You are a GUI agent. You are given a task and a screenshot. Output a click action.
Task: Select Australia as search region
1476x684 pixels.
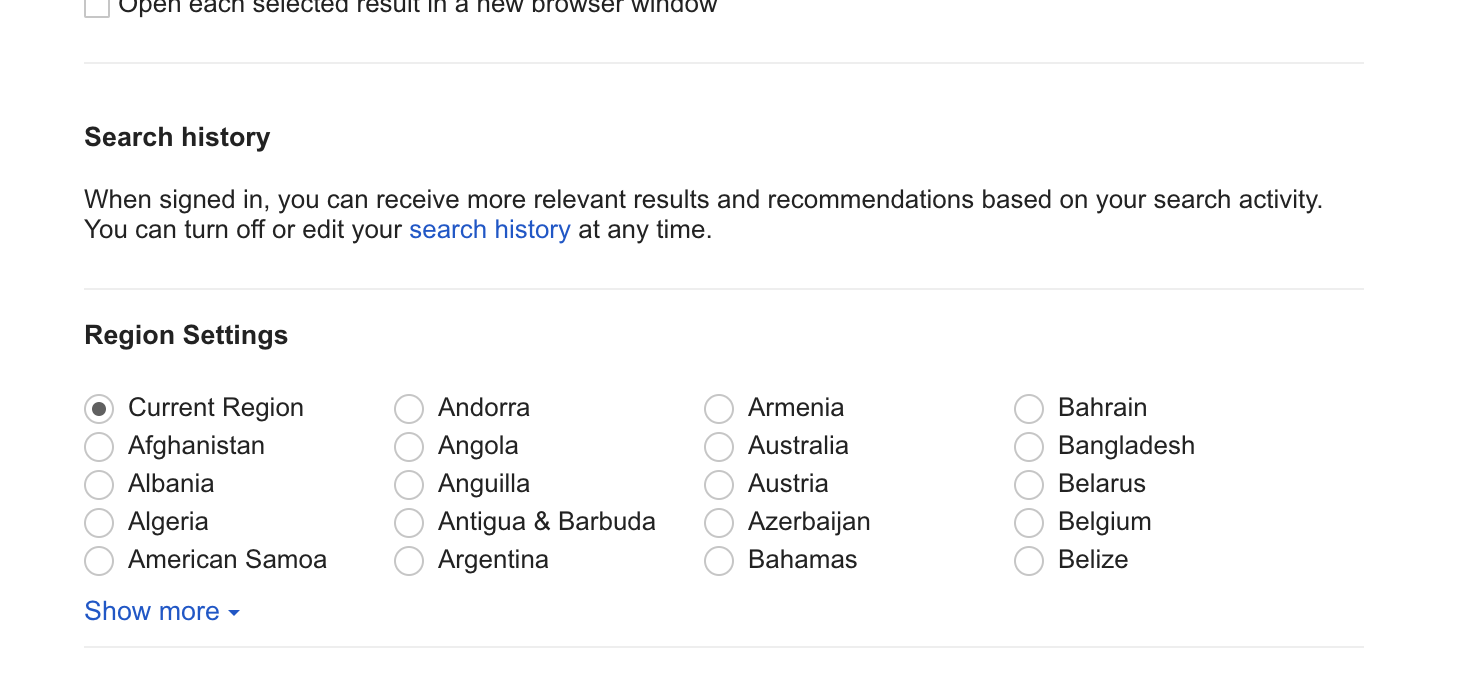719,446
